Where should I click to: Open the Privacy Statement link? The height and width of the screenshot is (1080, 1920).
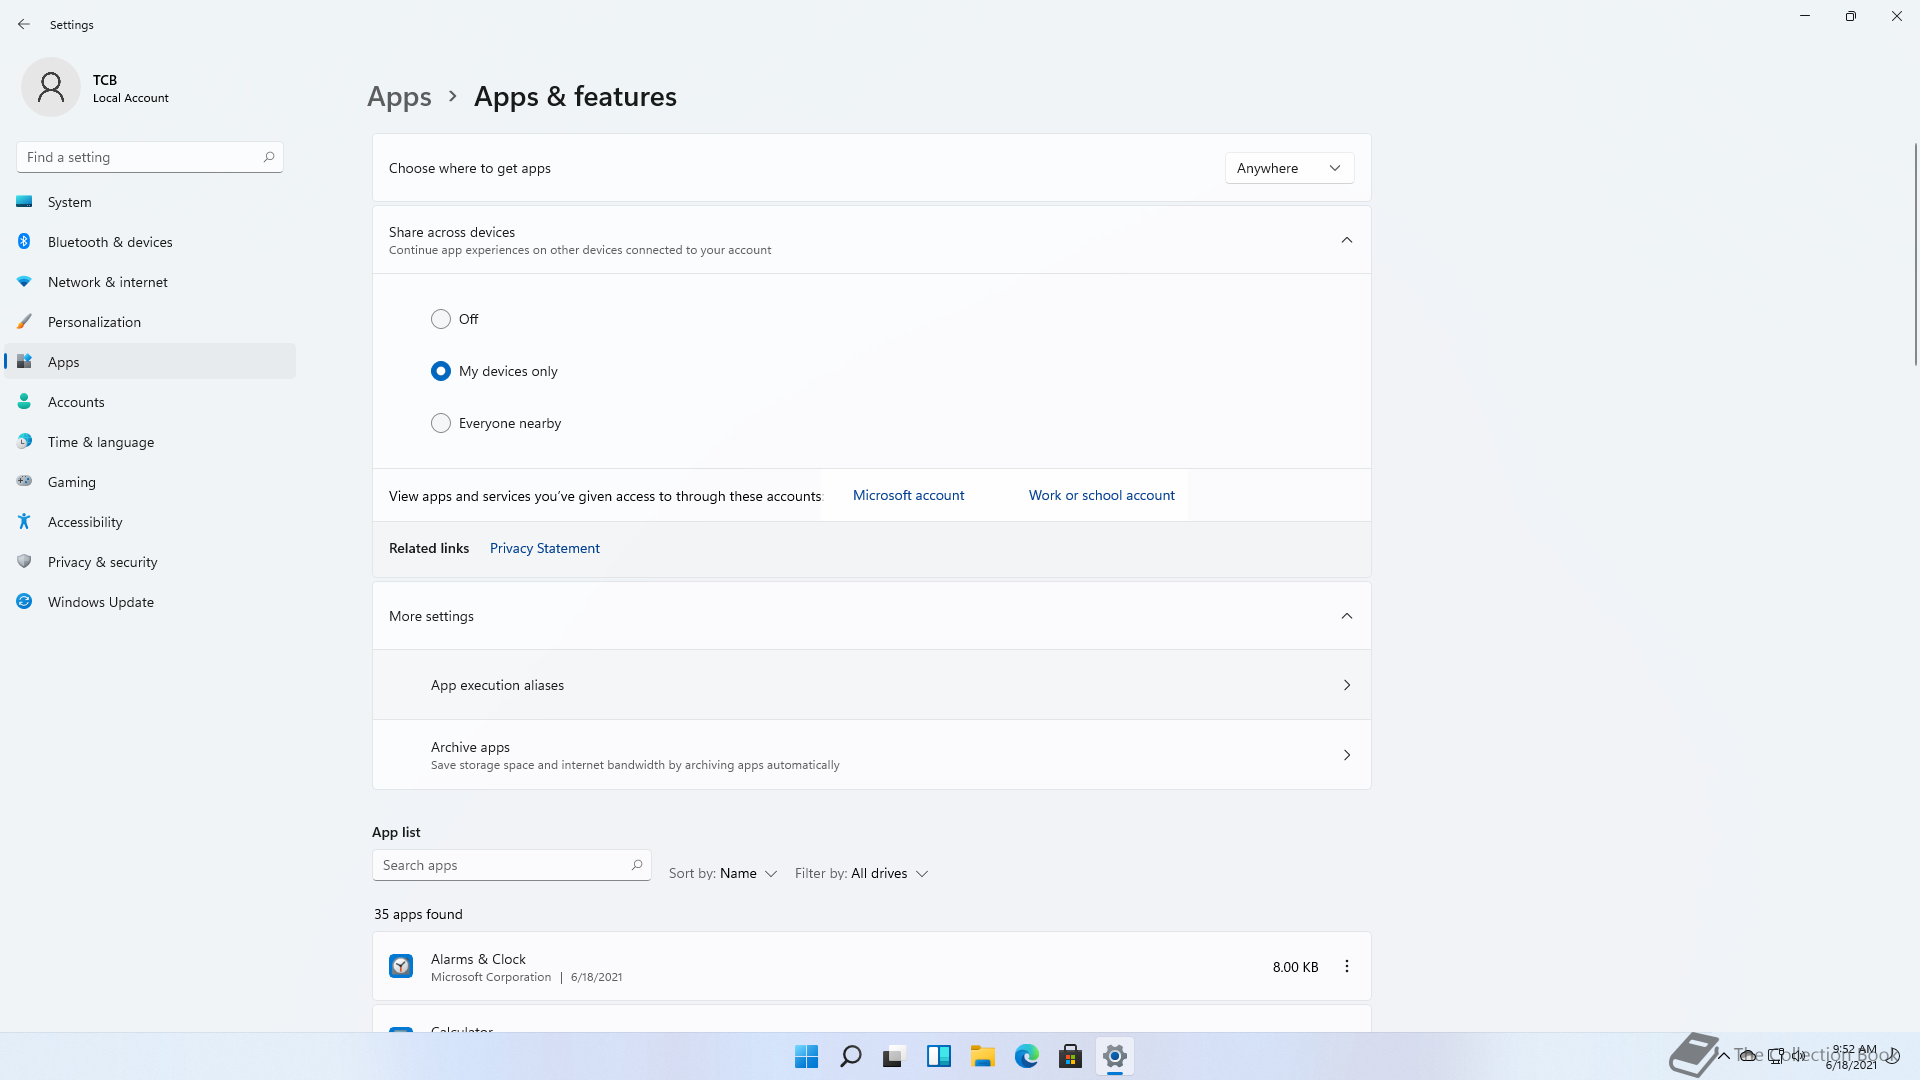click(544, 548)
